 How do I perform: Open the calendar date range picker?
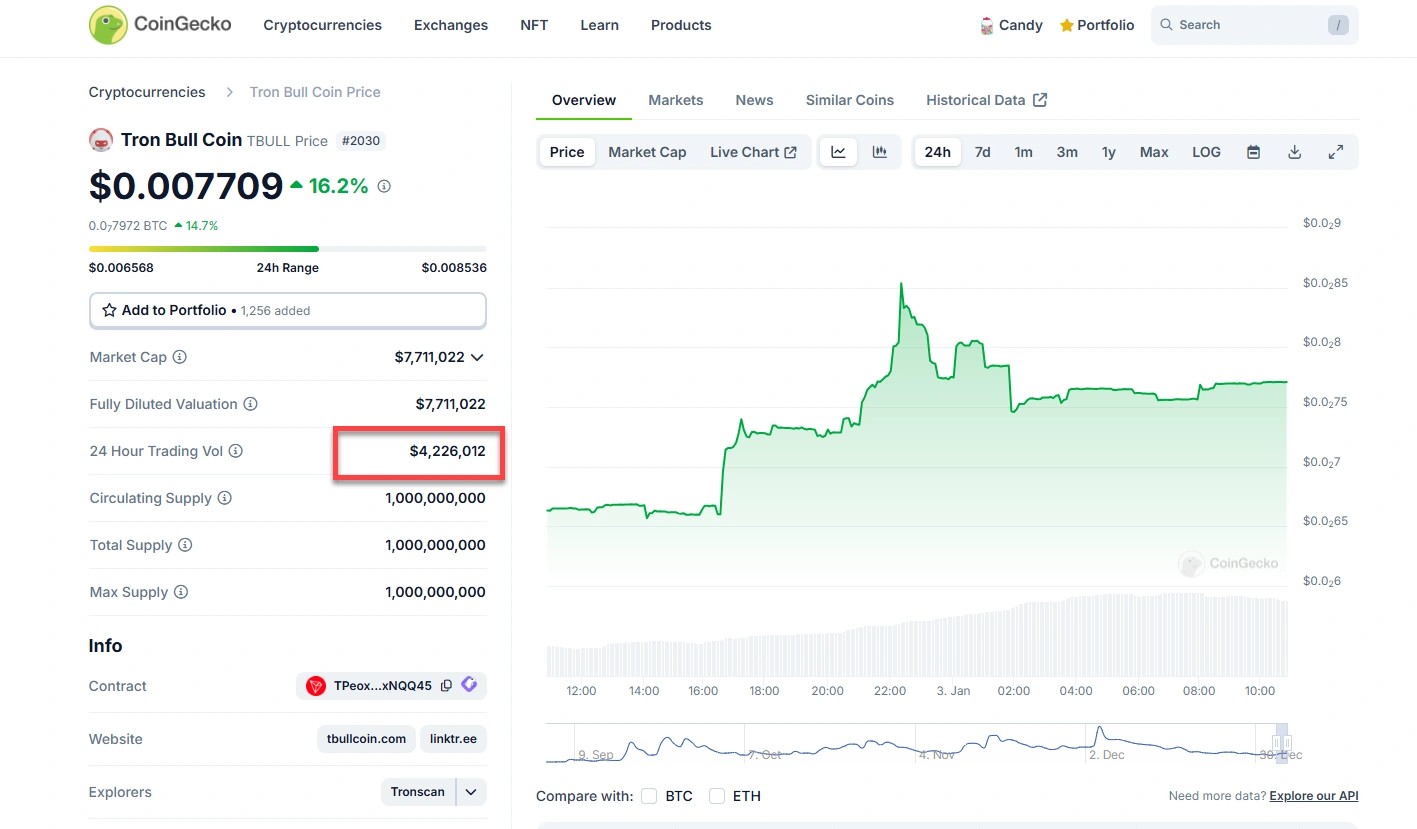coord(1253,152)
